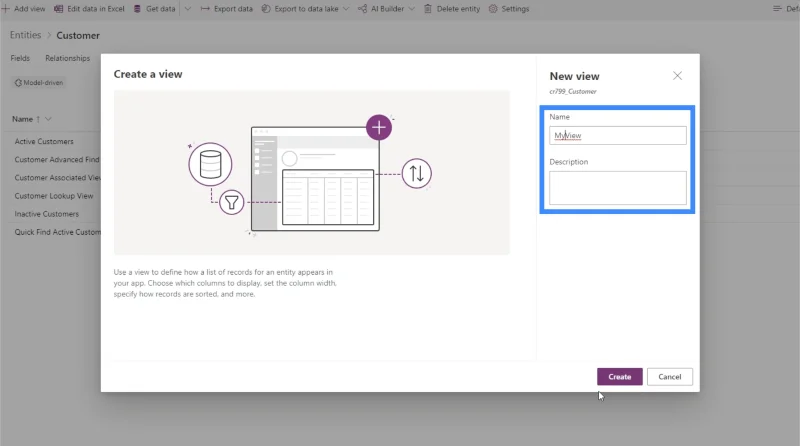Click the funnel filter circle icon
This screenshot has width=800, height=446.
pyautogui.click(x=232, y=202)
